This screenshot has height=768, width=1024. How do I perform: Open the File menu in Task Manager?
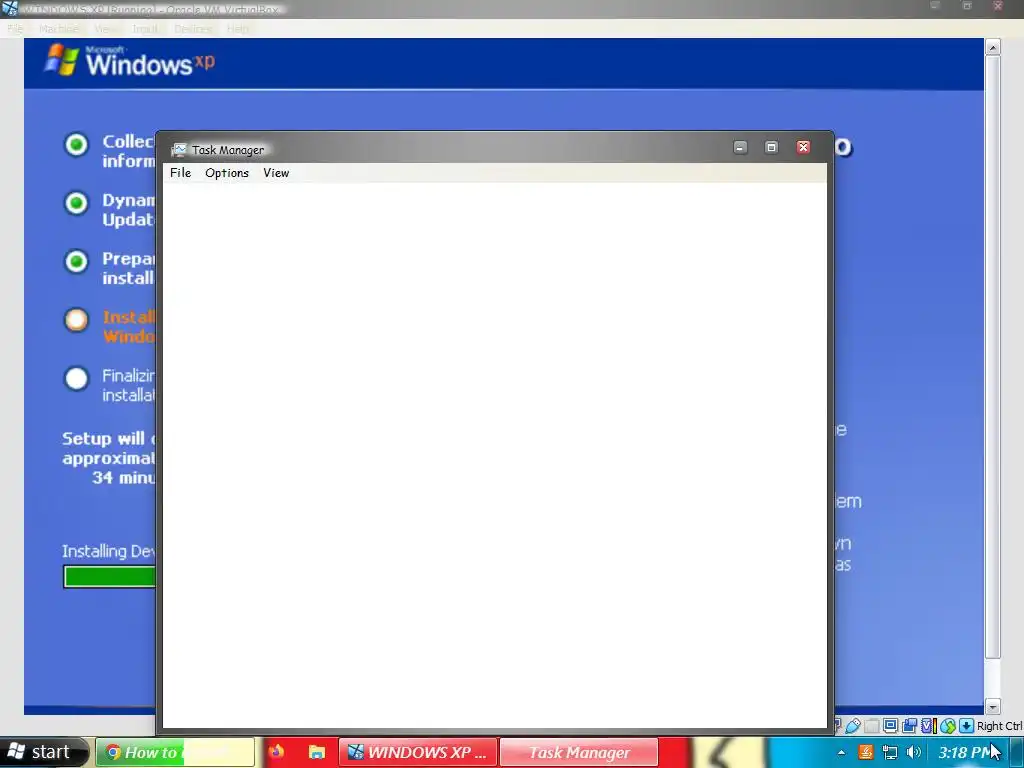(x=180, y=173)
